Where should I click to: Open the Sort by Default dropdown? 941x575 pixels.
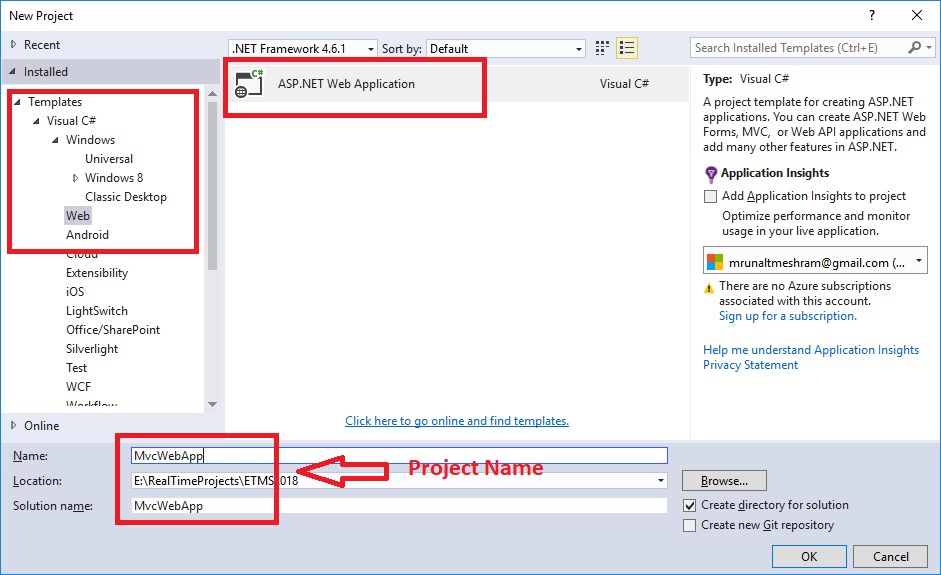pos(506,49)
